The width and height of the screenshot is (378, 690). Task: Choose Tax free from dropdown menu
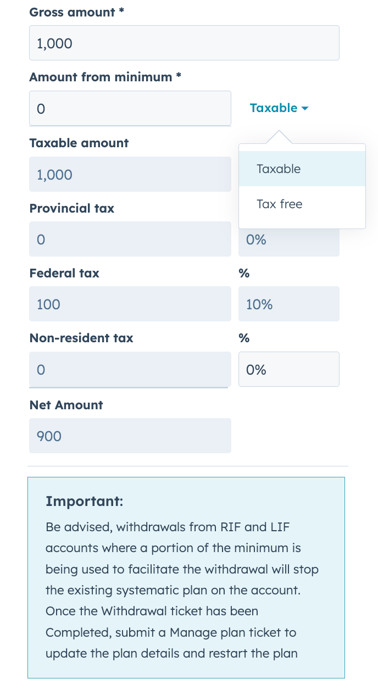[302, 204]
